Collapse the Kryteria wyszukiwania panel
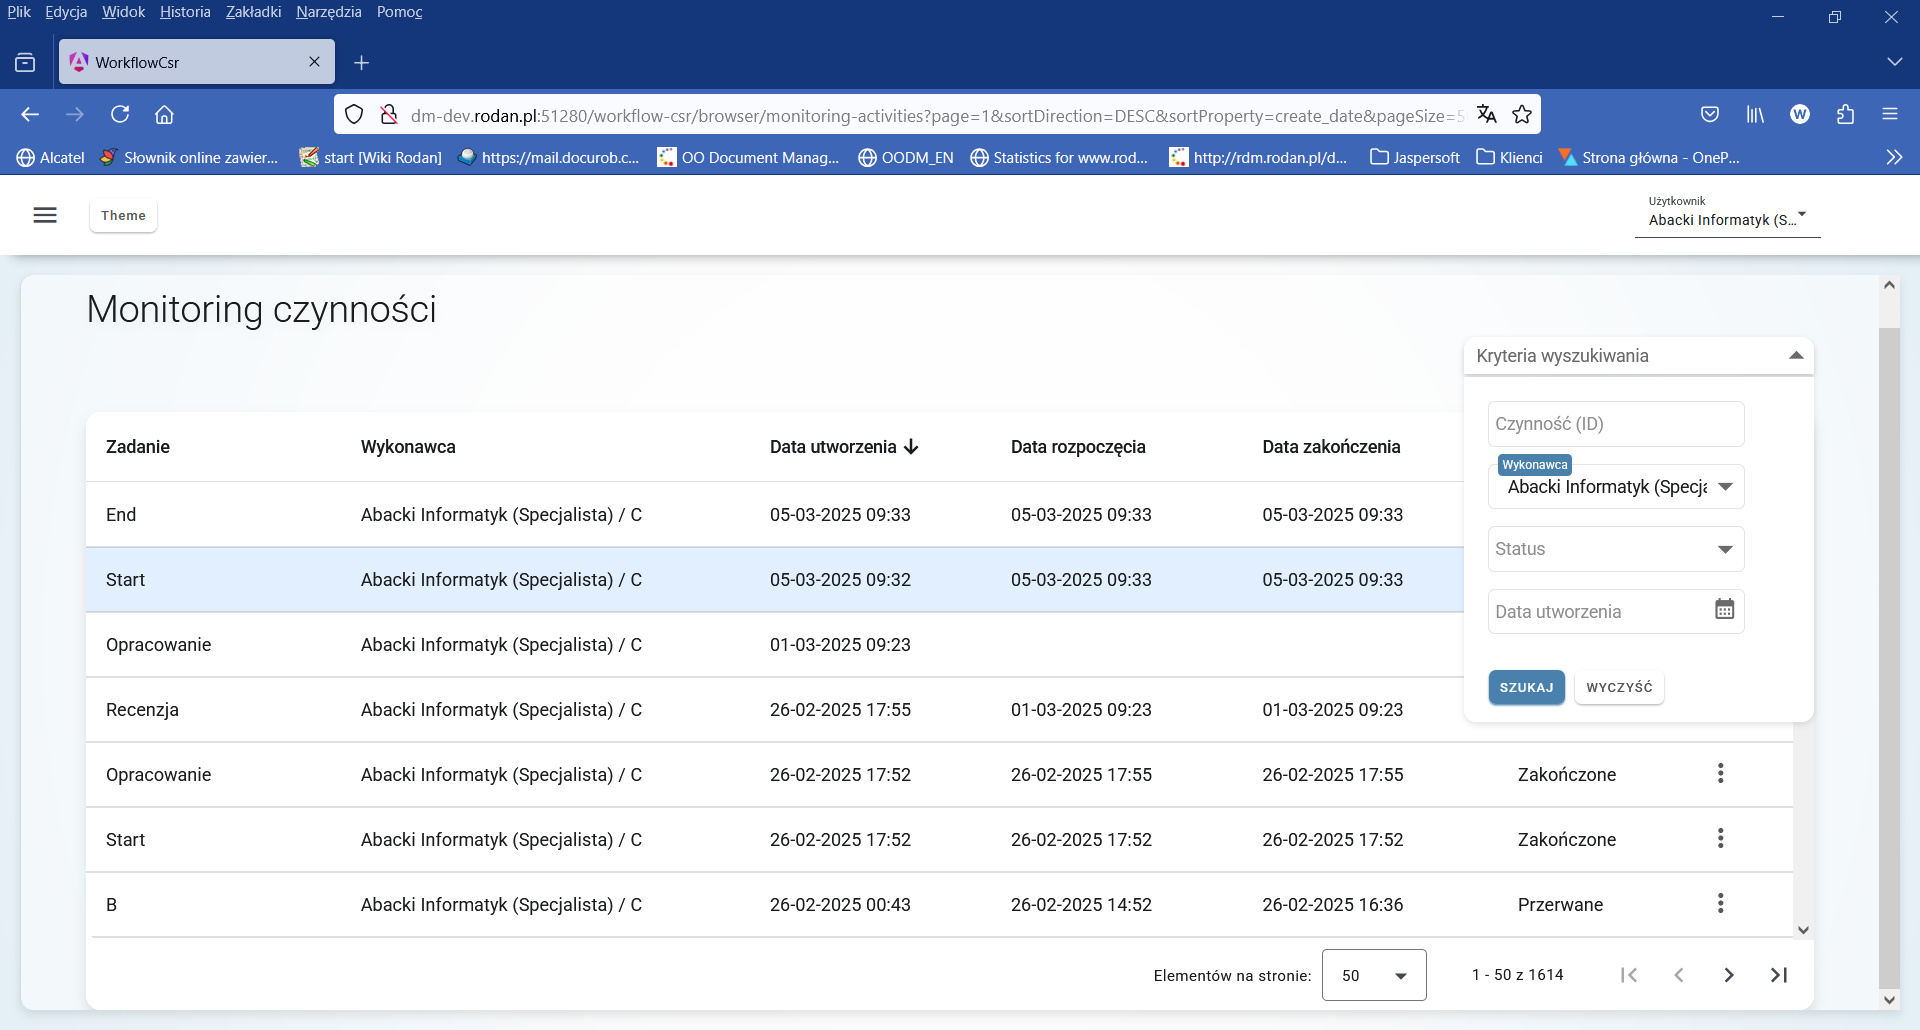Viewport: 1920px width, 1030px height. [1796, 355]
